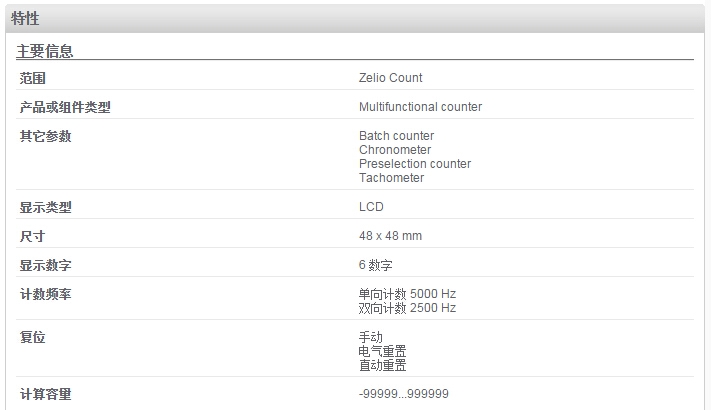Screen dimensions: 711x410
Task: Select the 6 数字 display digits value
Action: tap(375, 265)
